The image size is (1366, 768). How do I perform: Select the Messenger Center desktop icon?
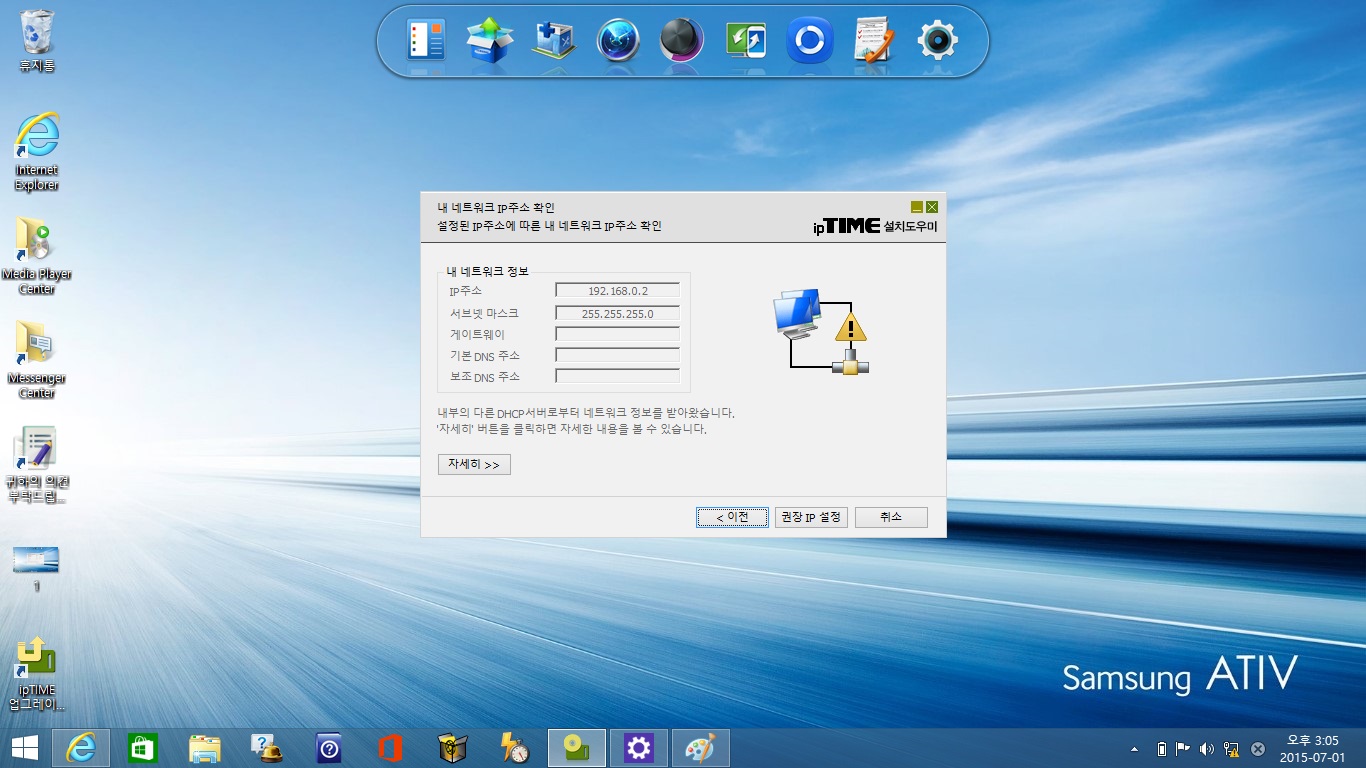(x=37, y=358)
